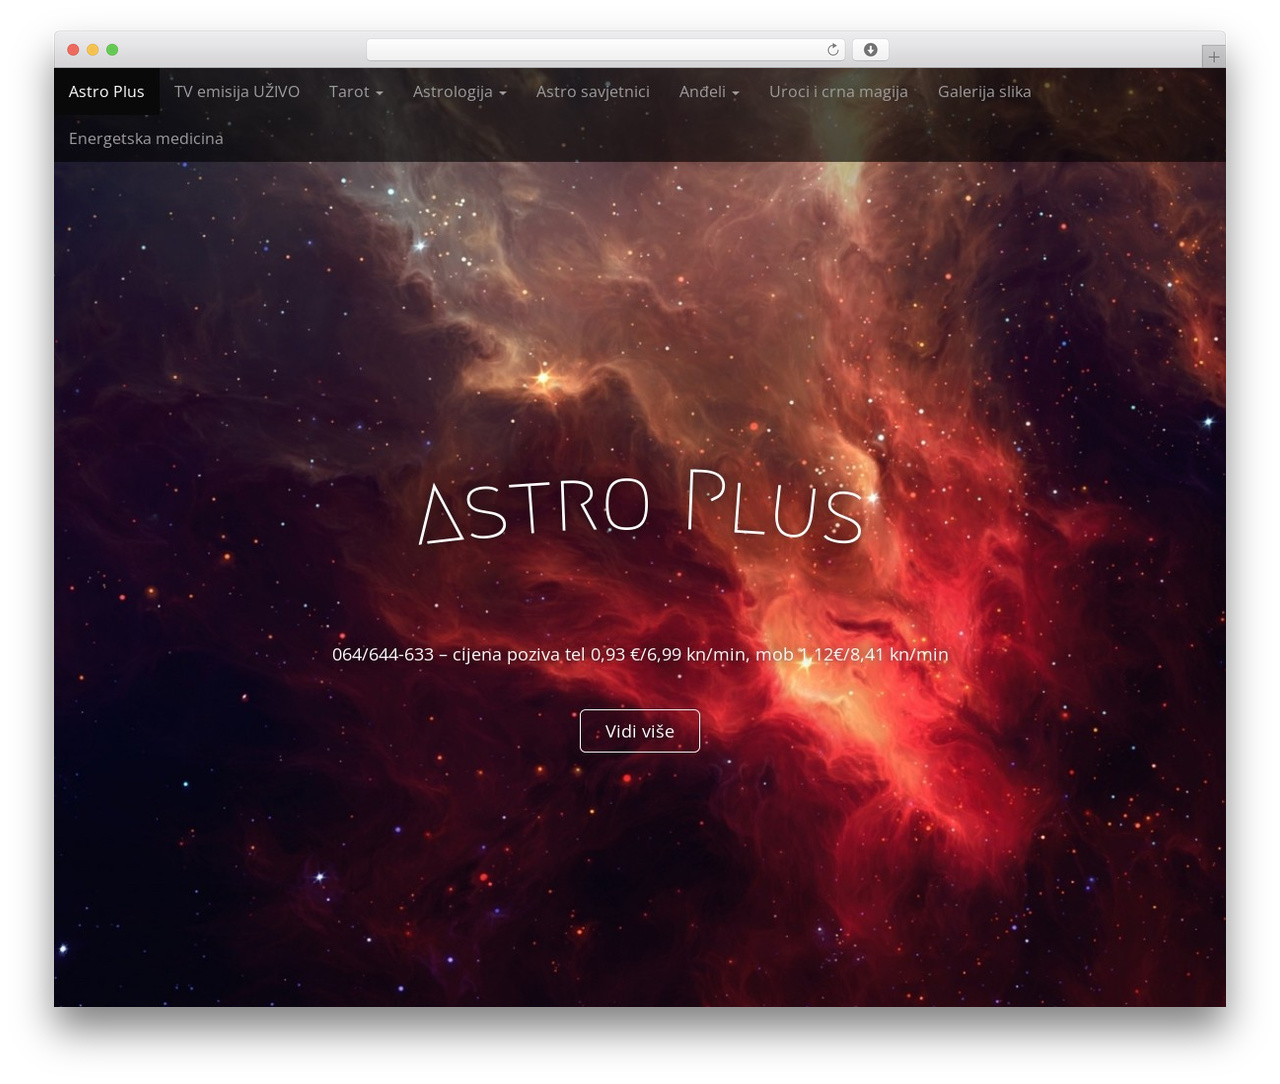Open Uroci i crna magija page
Screen dimensions: 1280x1084
tap(838, 91)
